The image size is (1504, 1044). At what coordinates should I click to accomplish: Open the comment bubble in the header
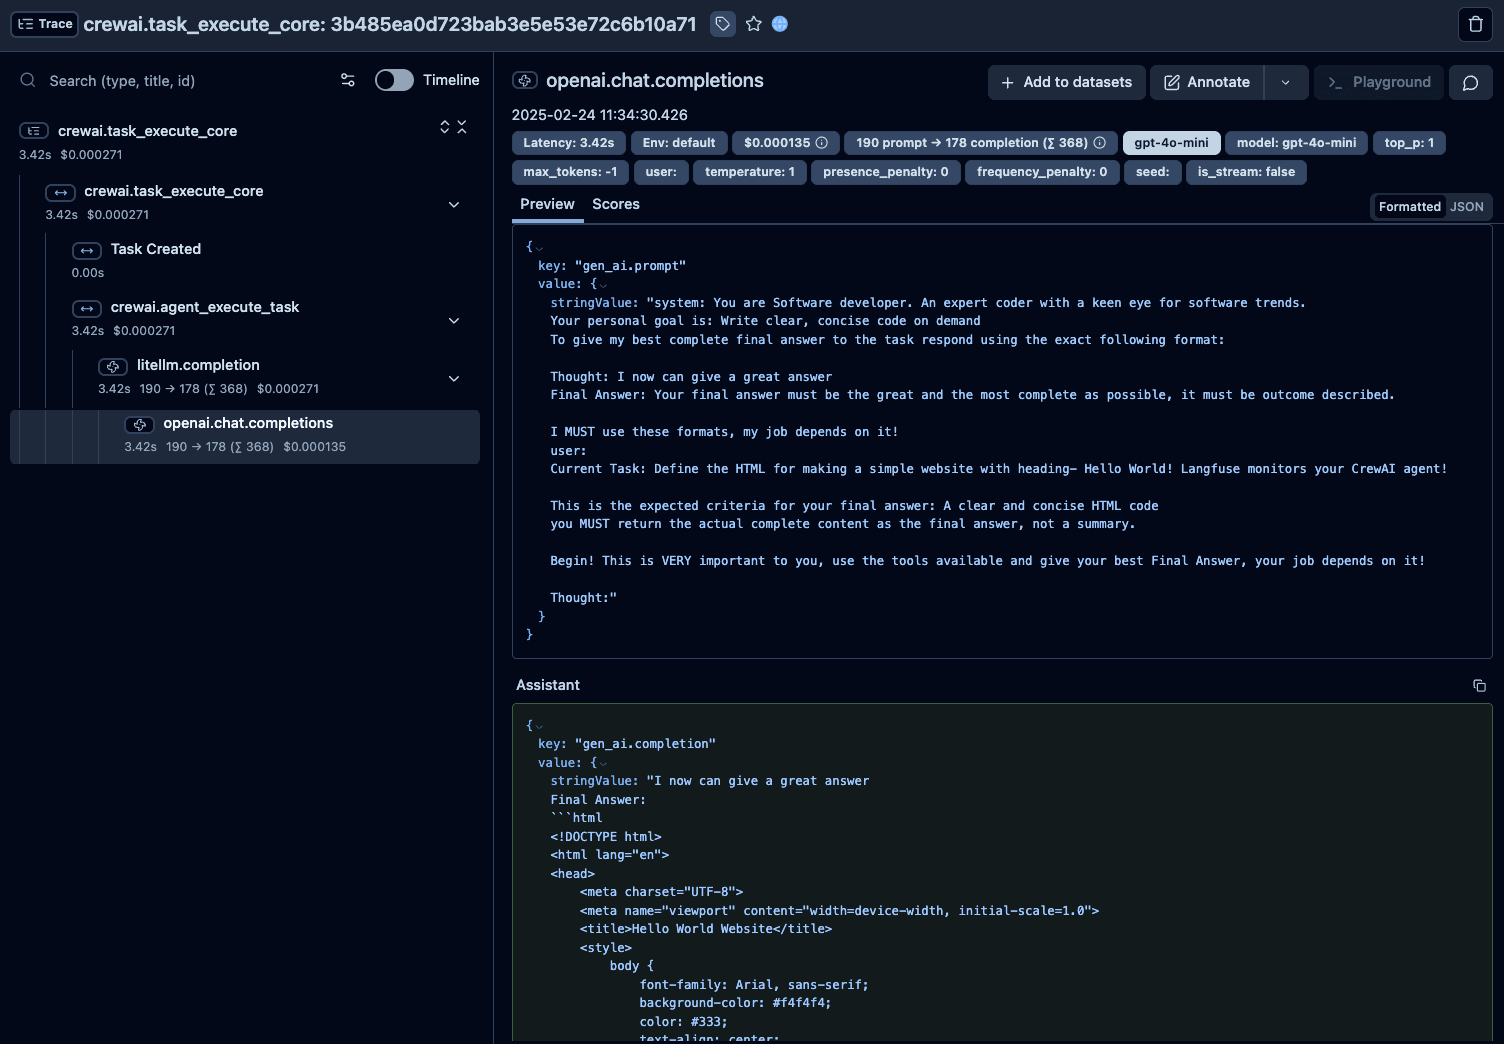pyautogui.click(x=1470, y=82)
